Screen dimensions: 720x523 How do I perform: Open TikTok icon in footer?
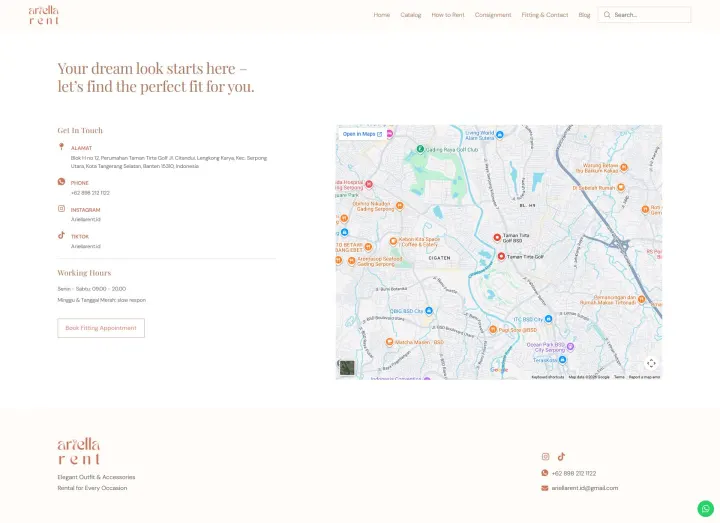point(561,456)
